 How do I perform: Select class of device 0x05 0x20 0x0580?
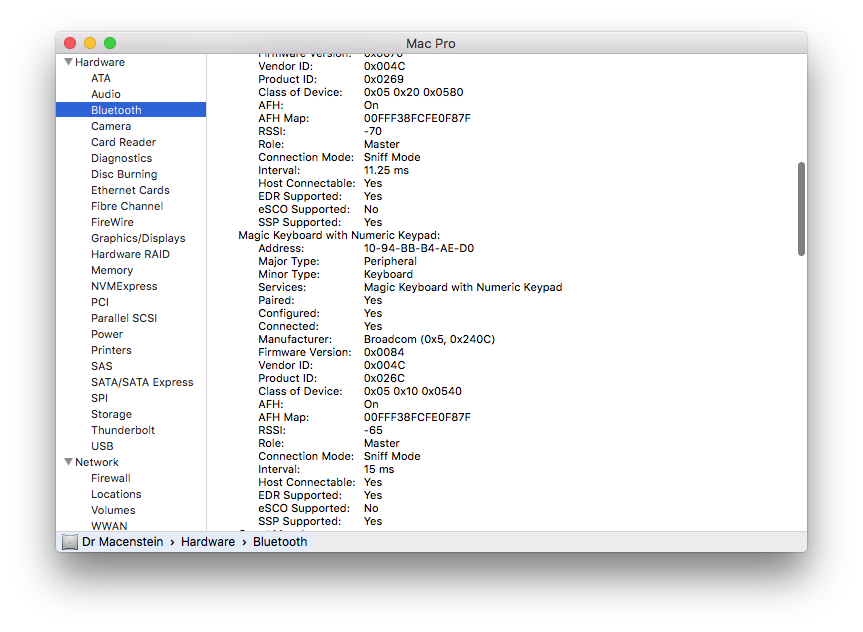413,92
